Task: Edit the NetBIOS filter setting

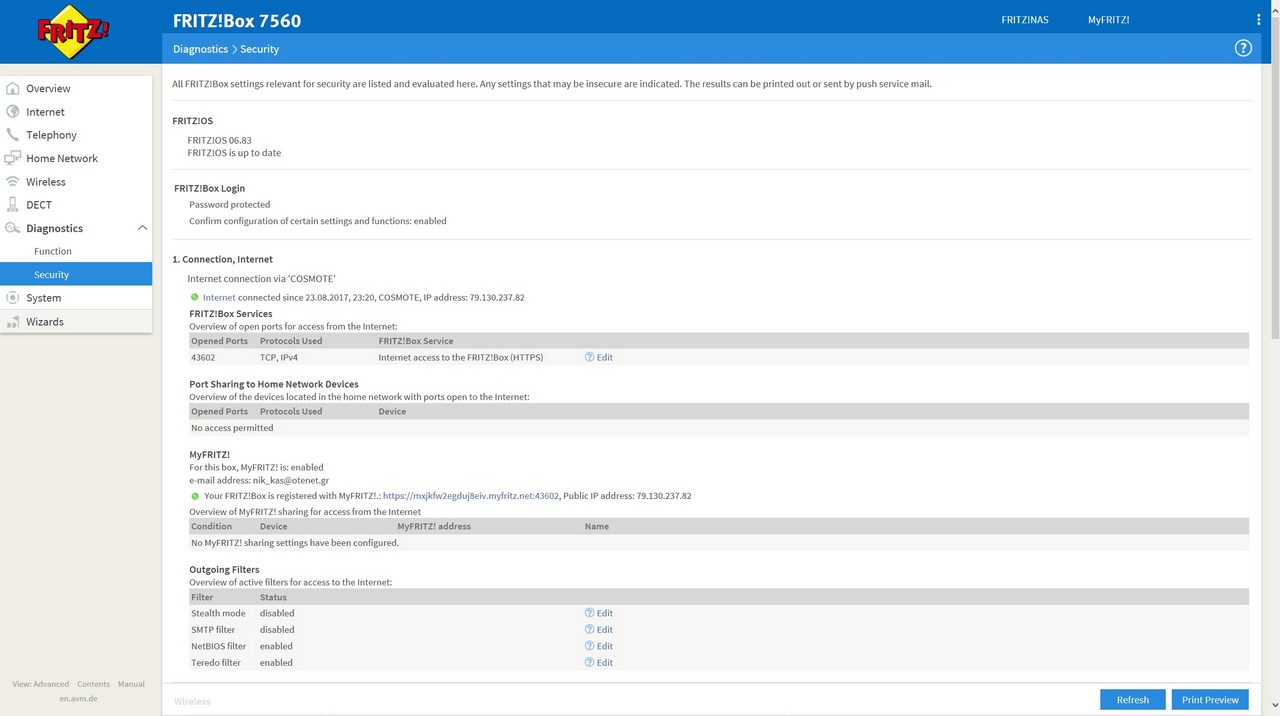Action: coord(604,646)
